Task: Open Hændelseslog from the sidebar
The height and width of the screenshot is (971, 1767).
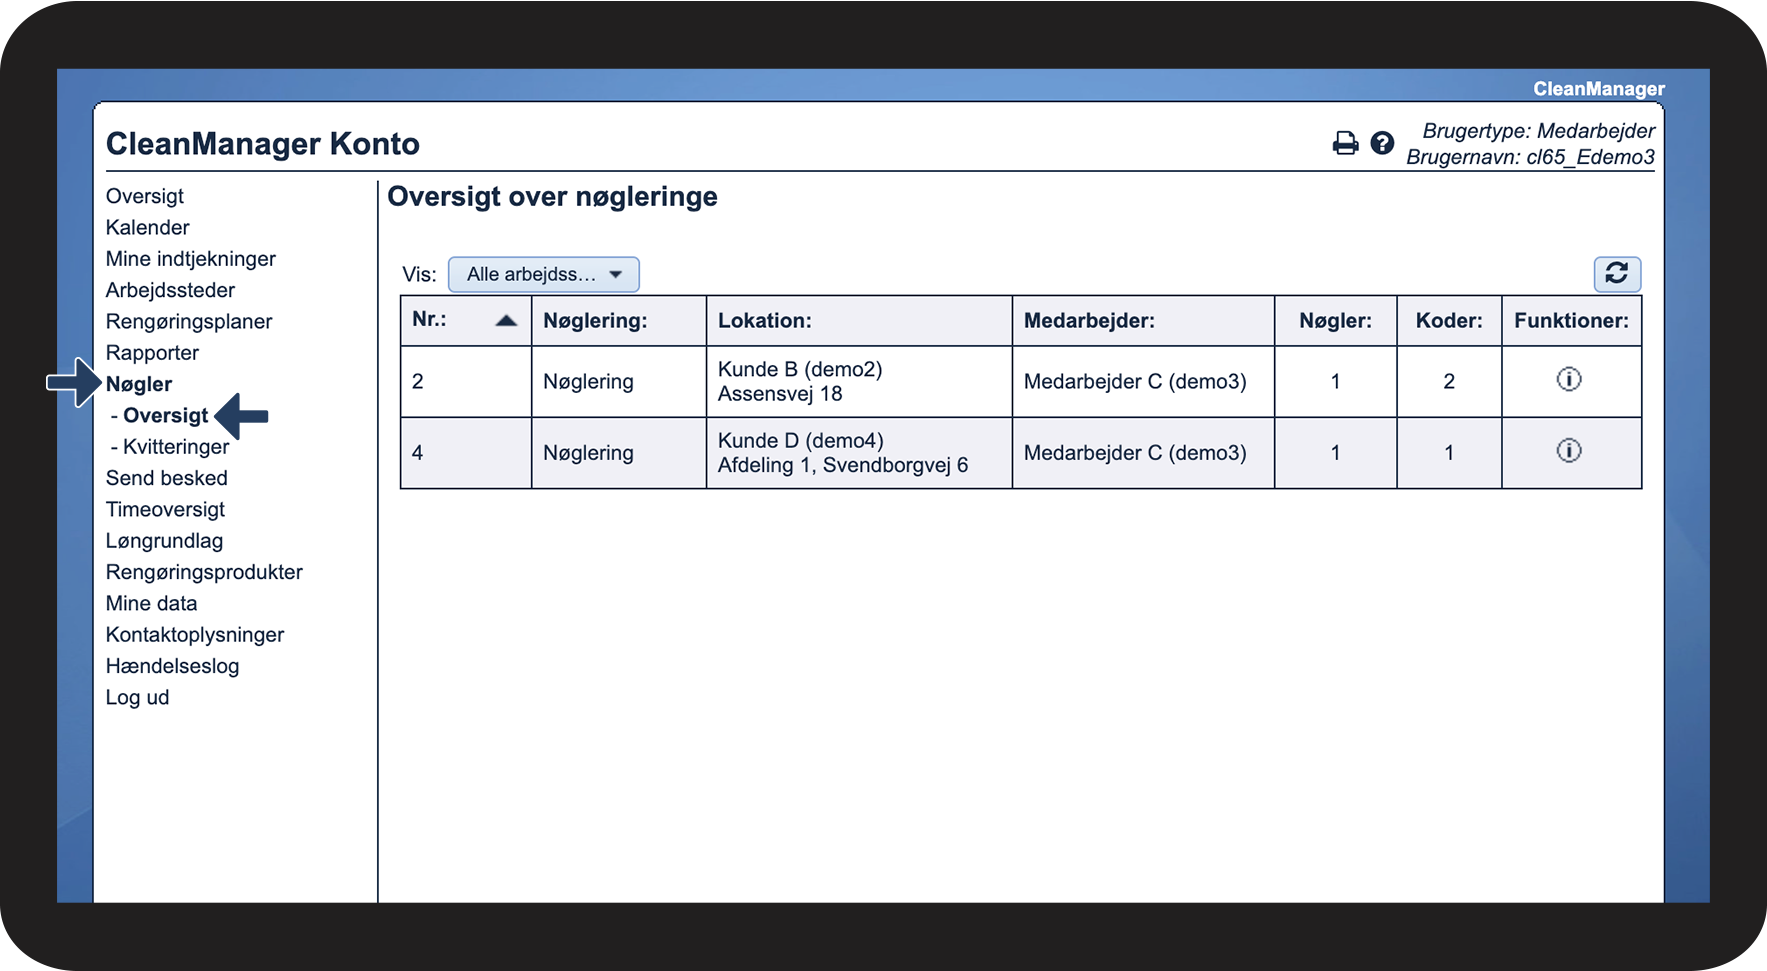Action: pos(173,666)
